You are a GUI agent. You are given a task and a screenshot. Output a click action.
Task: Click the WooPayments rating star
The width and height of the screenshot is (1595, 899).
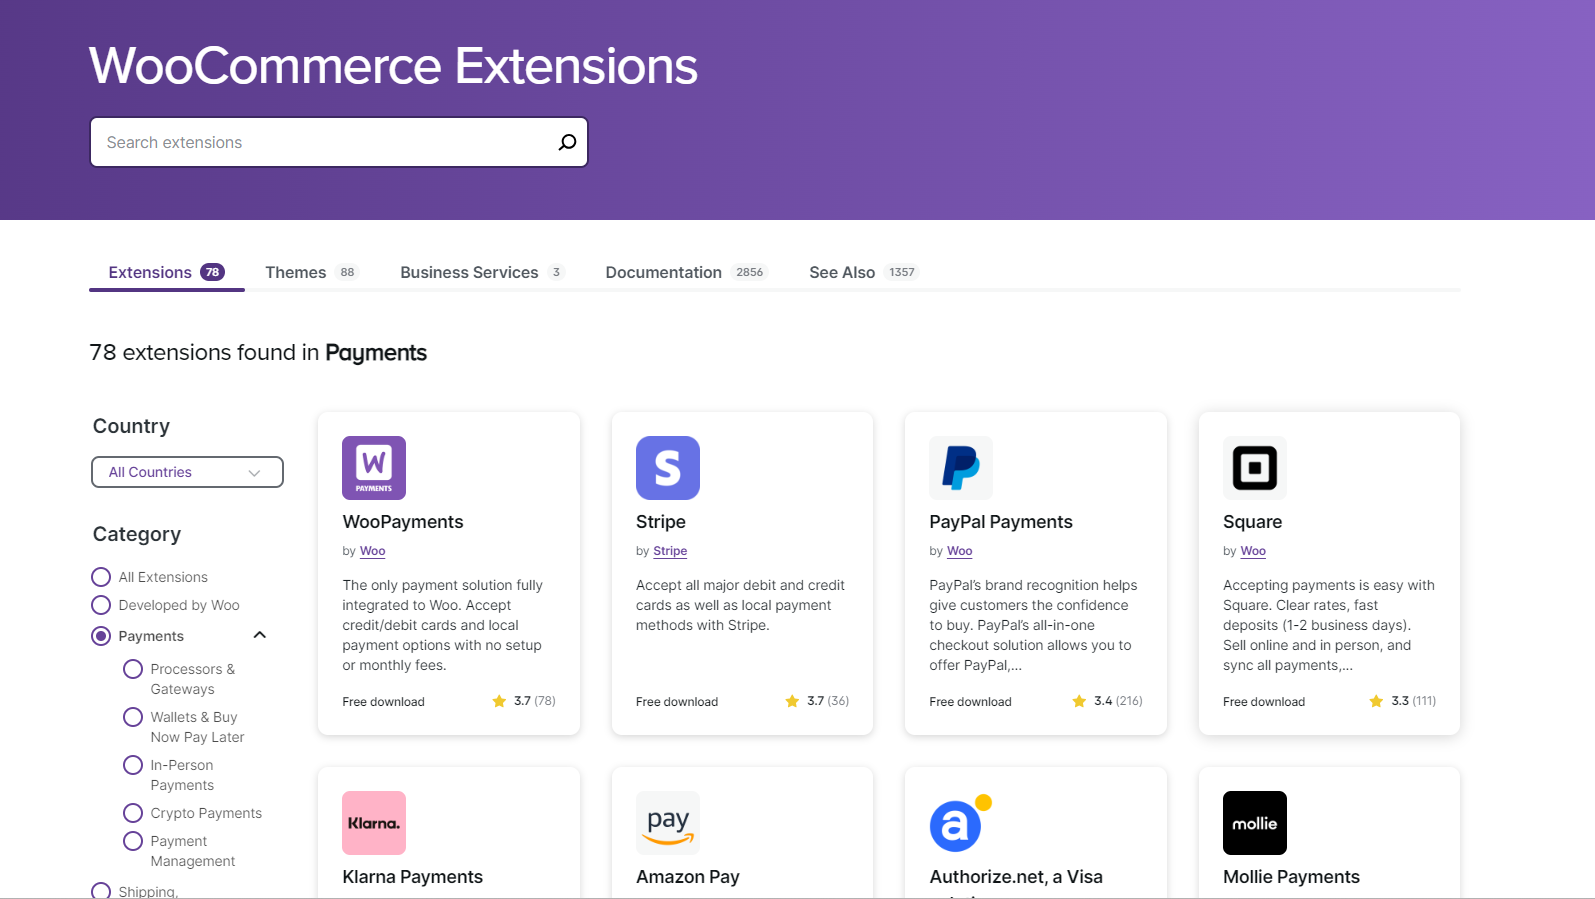(x=499, y=701)
